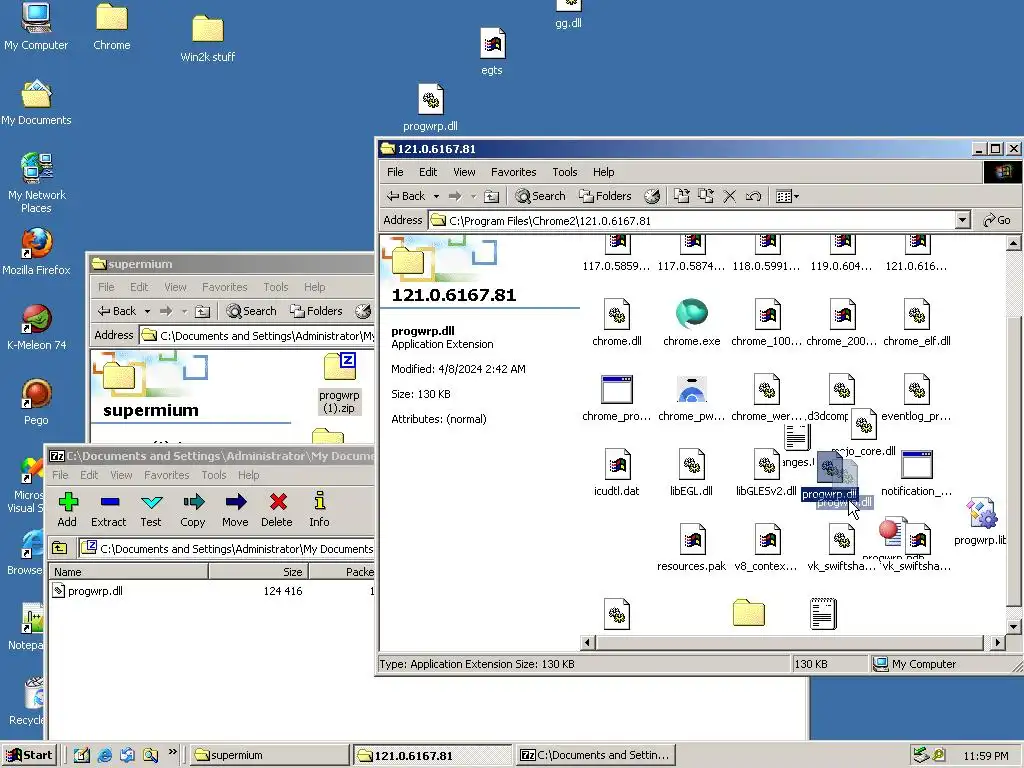The image size is (1024, 768).
Task: Select the Mozilla Firefox desktop icon
Action: pos(36,251)
